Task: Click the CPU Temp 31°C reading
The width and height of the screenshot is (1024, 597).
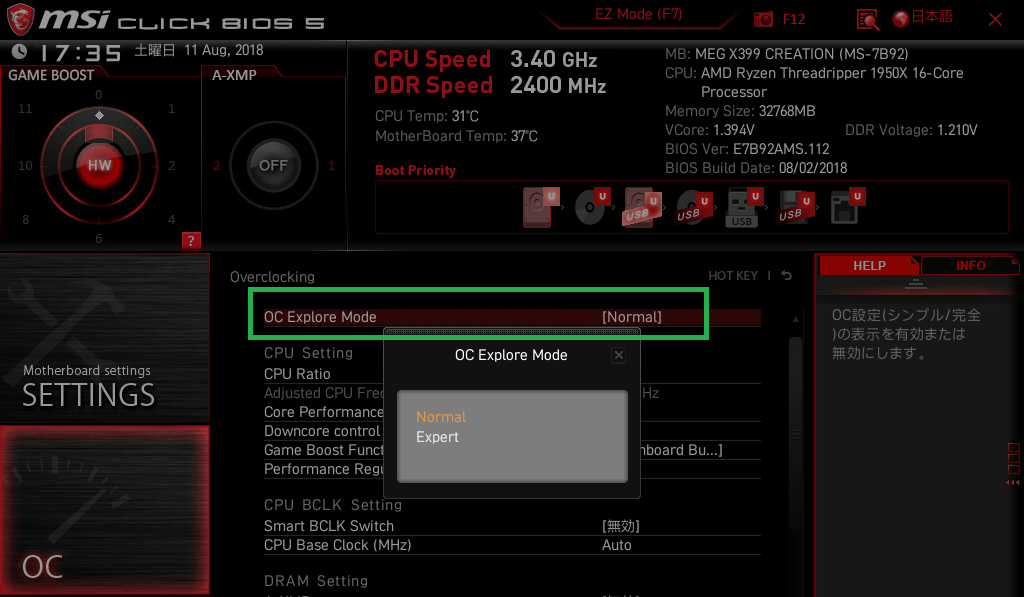Action: [426, 116]
